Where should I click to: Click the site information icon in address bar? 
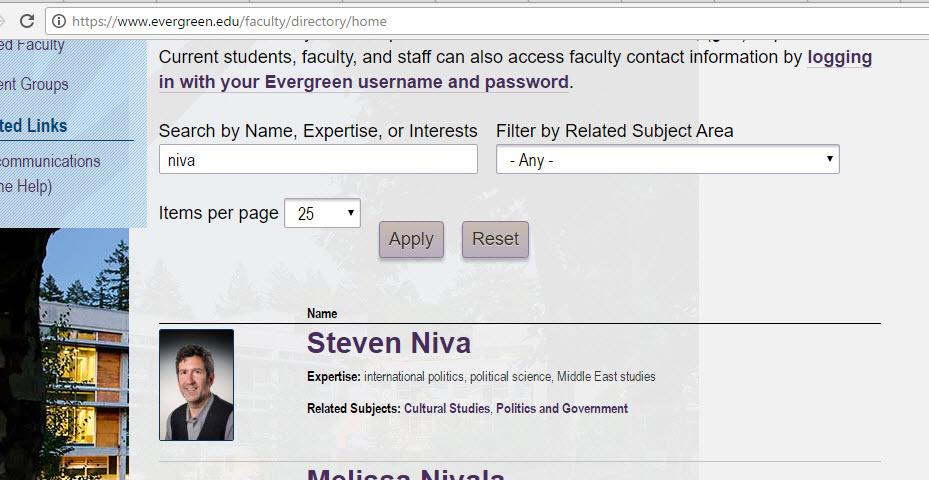coord(60,21)
